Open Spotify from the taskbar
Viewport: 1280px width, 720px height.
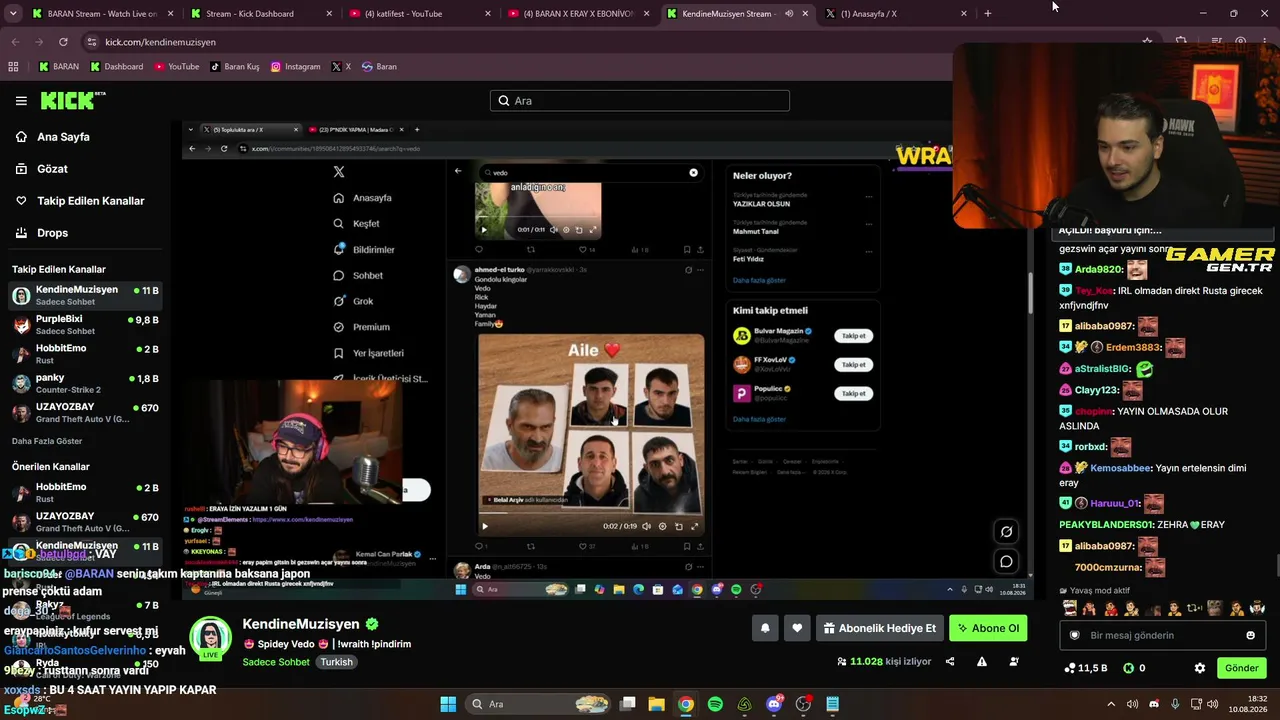715,704
